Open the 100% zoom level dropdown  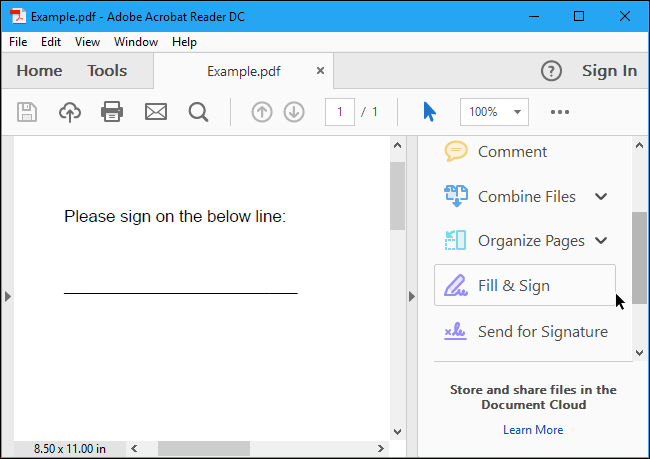click(x=494, y=112)
